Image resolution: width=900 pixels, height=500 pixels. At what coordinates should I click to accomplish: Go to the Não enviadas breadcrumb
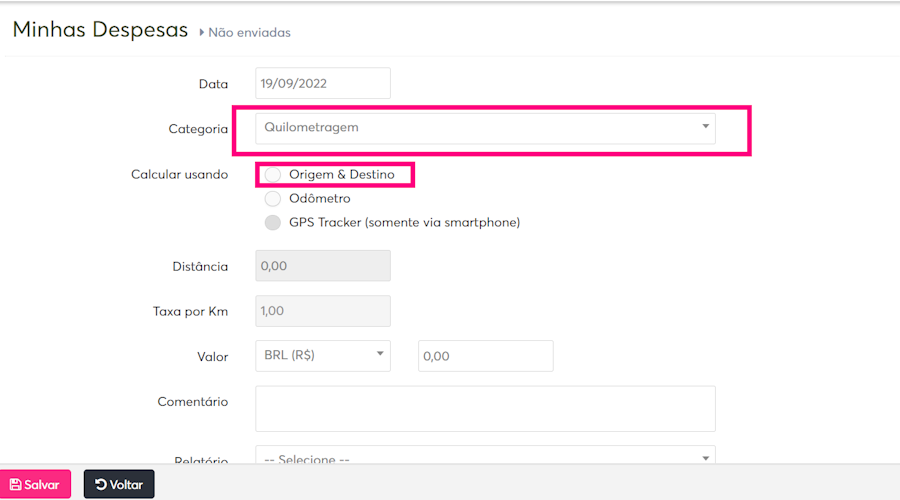249,33
